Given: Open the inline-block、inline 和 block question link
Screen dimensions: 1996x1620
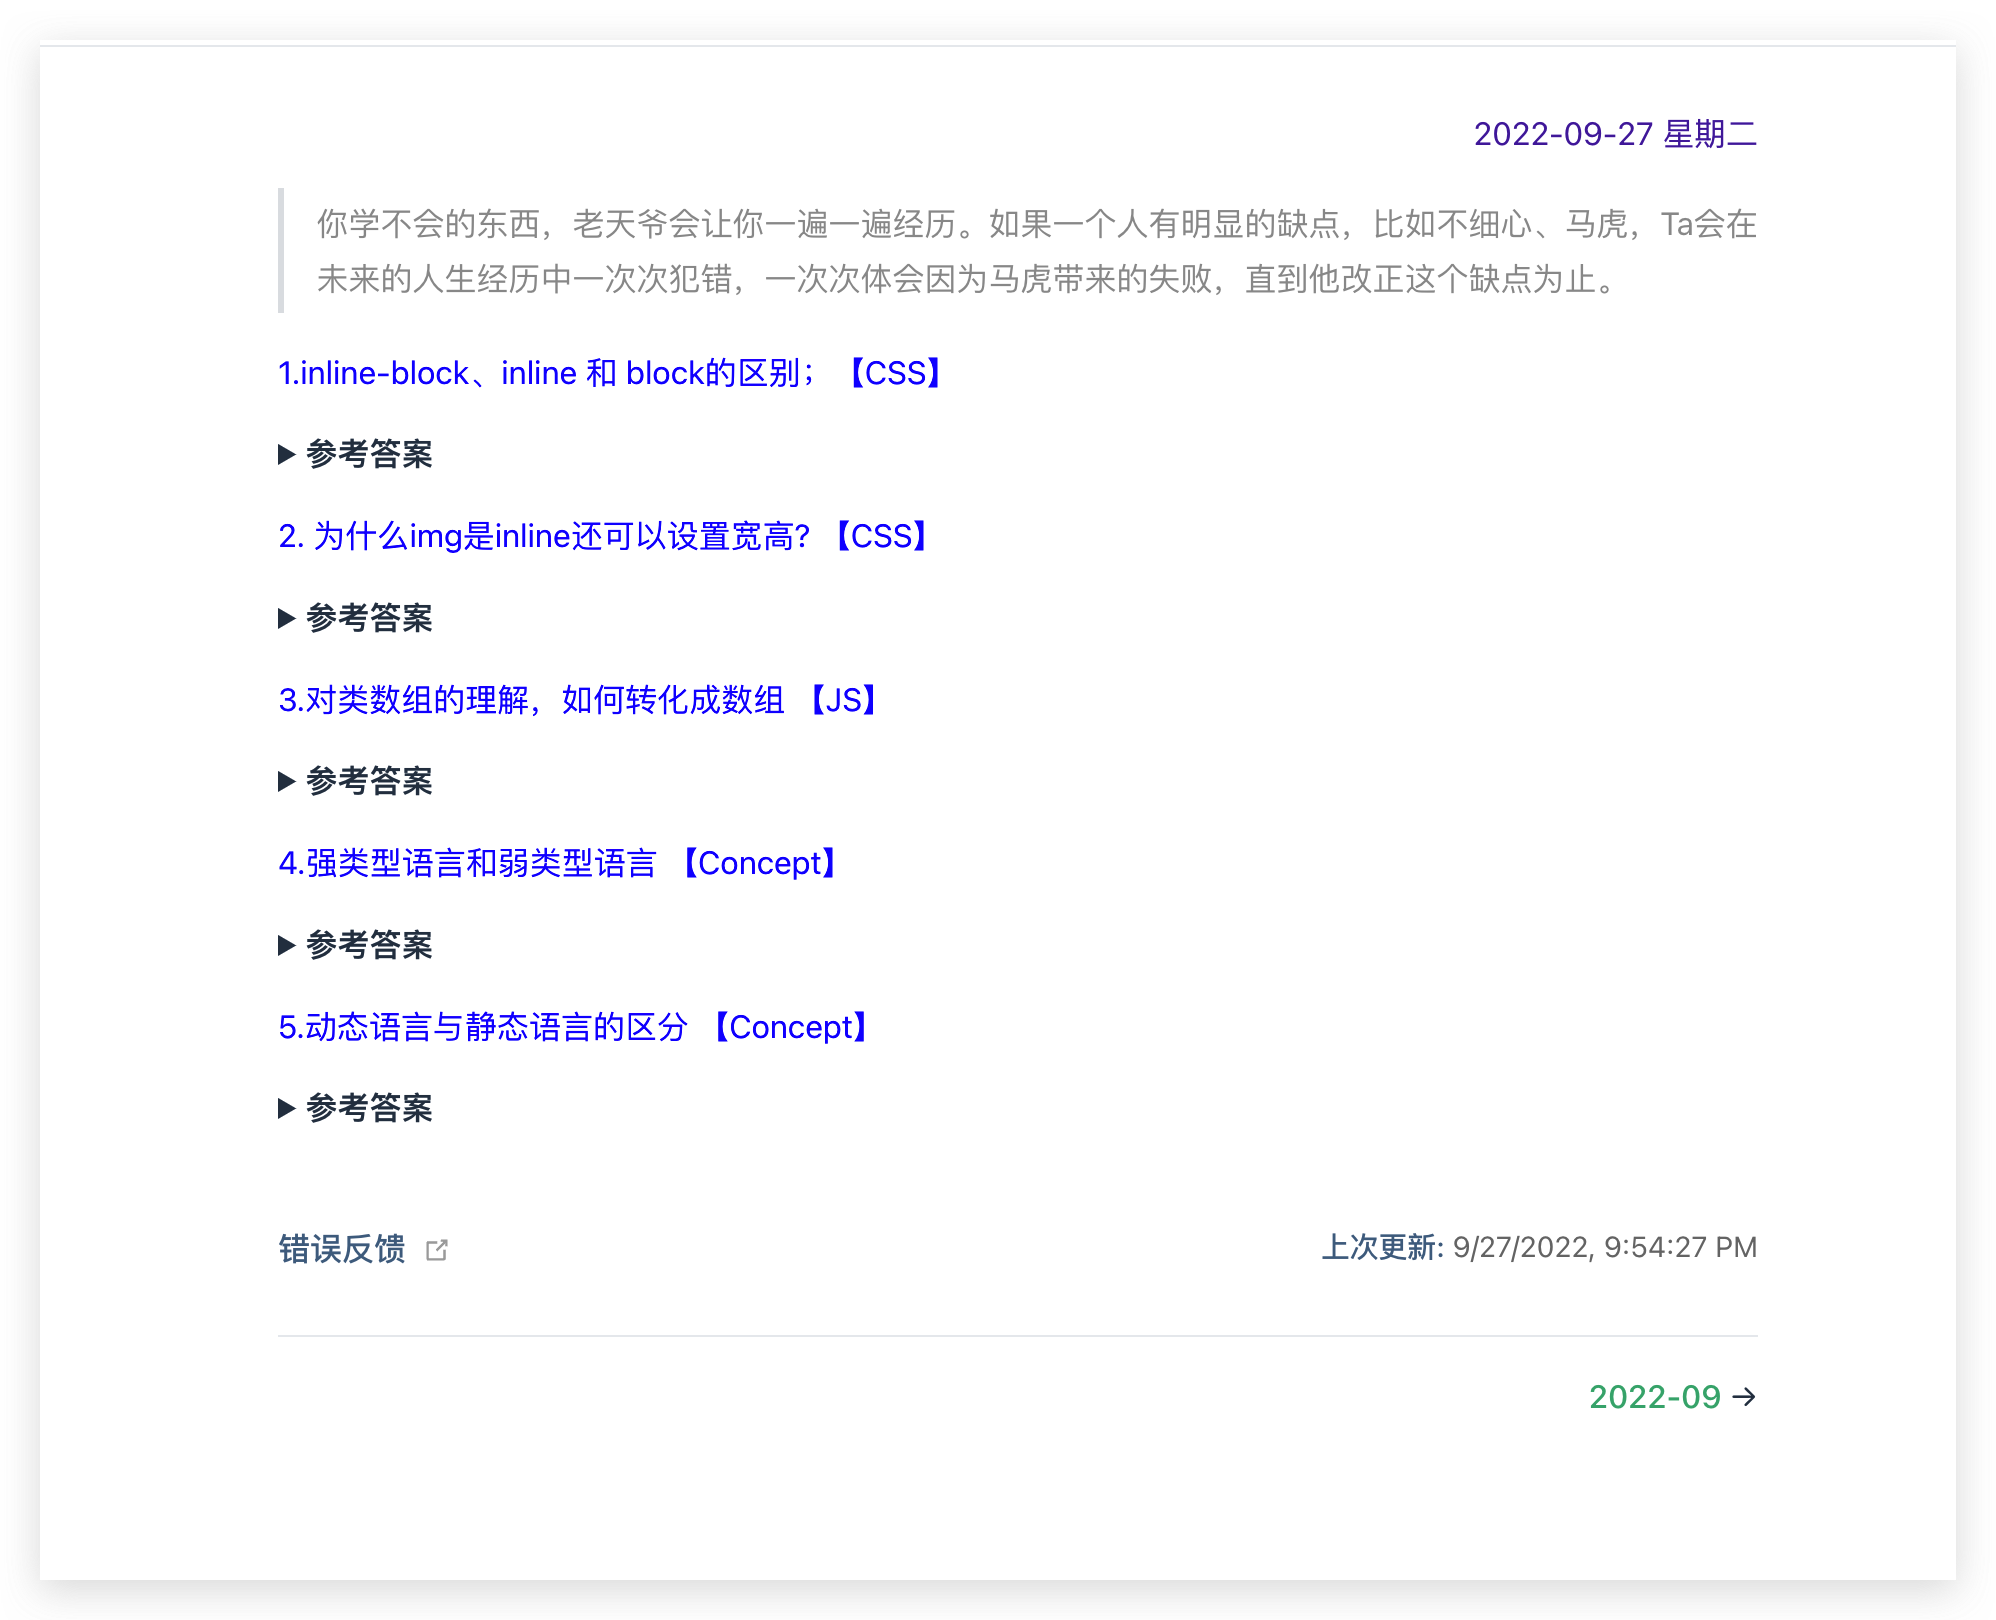Looking at the screenshot, I should pos(545,373).
